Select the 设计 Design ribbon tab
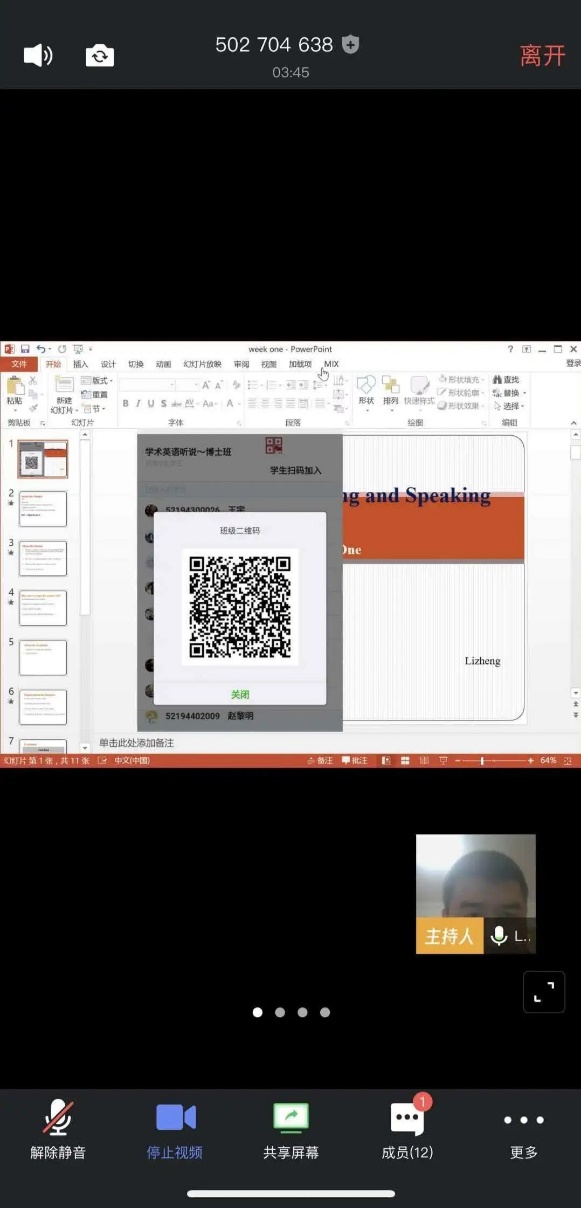The width and height of the screenshot is (581, 1208). tap(108, 364)
